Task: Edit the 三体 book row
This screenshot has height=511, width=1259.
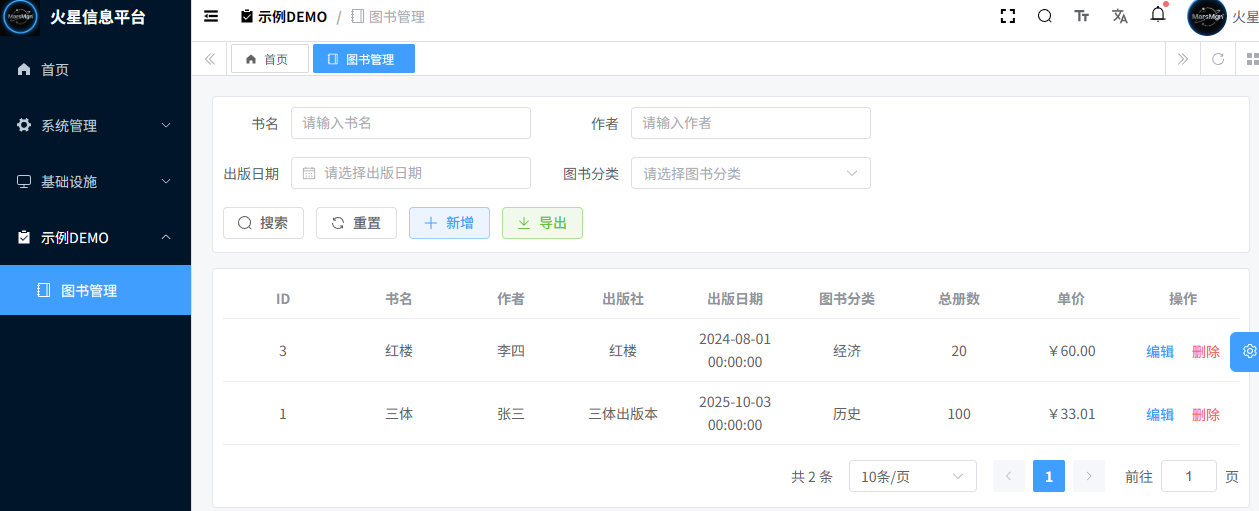Action: (1159, 414)
